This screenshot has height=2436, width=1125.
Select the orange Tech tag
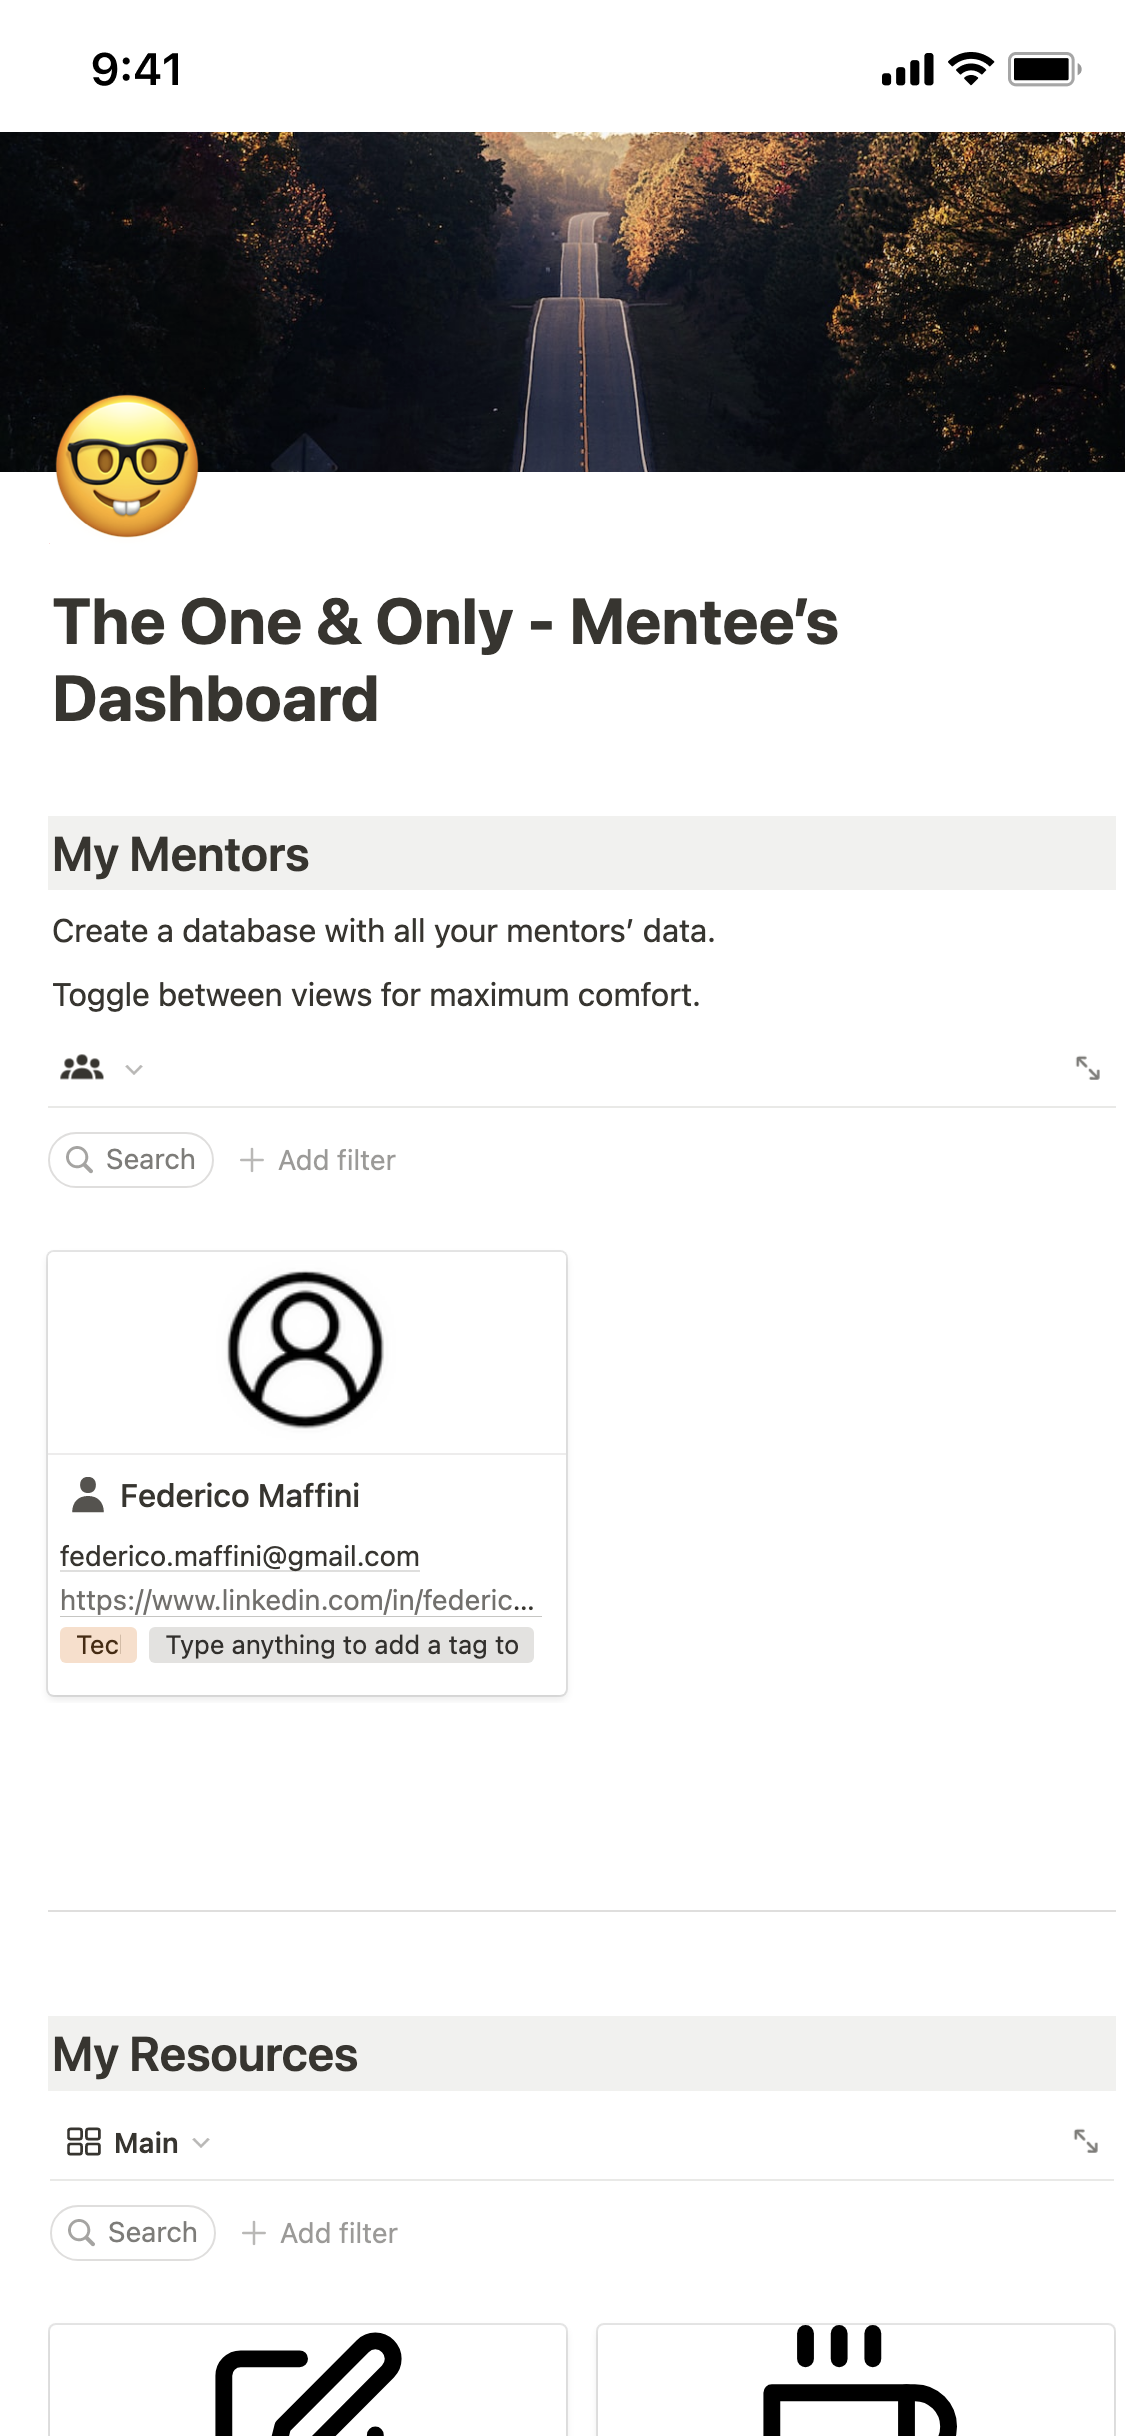pyautogui.click(x=98, y=1645)
